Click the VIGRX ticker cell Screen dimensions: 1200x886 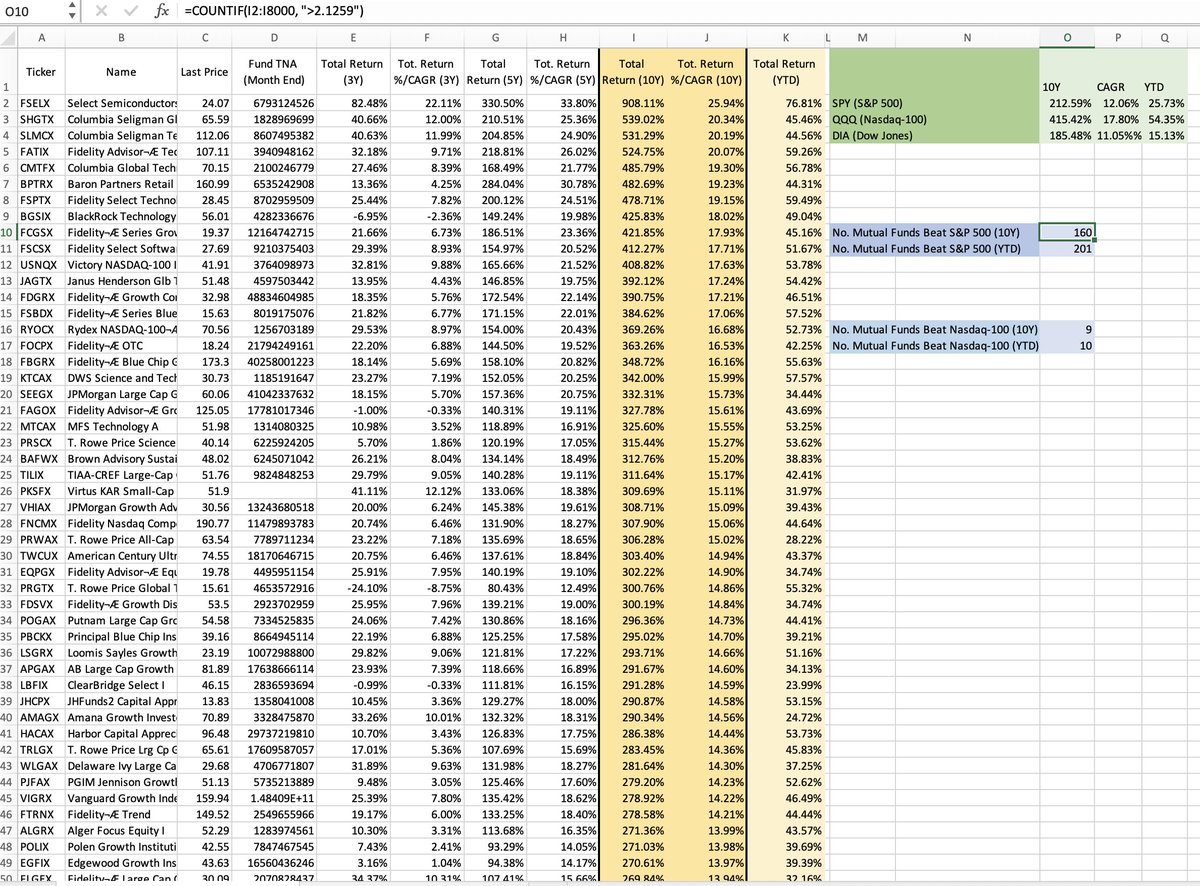(41, 801)
